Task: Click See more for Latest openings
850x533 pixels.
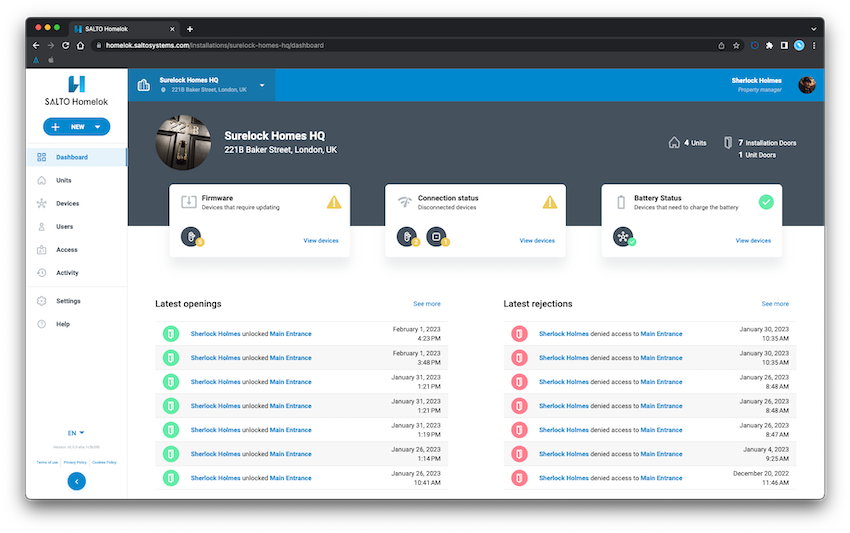Action: 427,304
